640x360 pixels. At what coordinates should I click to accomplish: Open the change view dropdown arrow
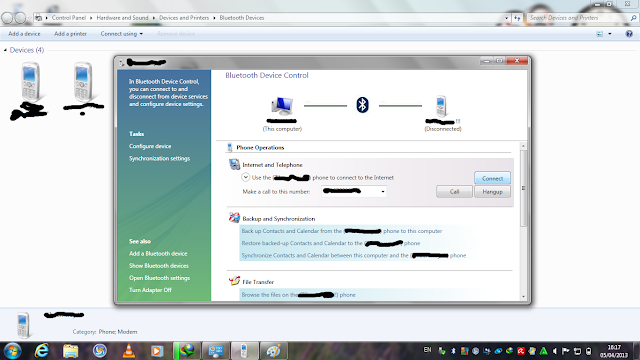point(610,34)
